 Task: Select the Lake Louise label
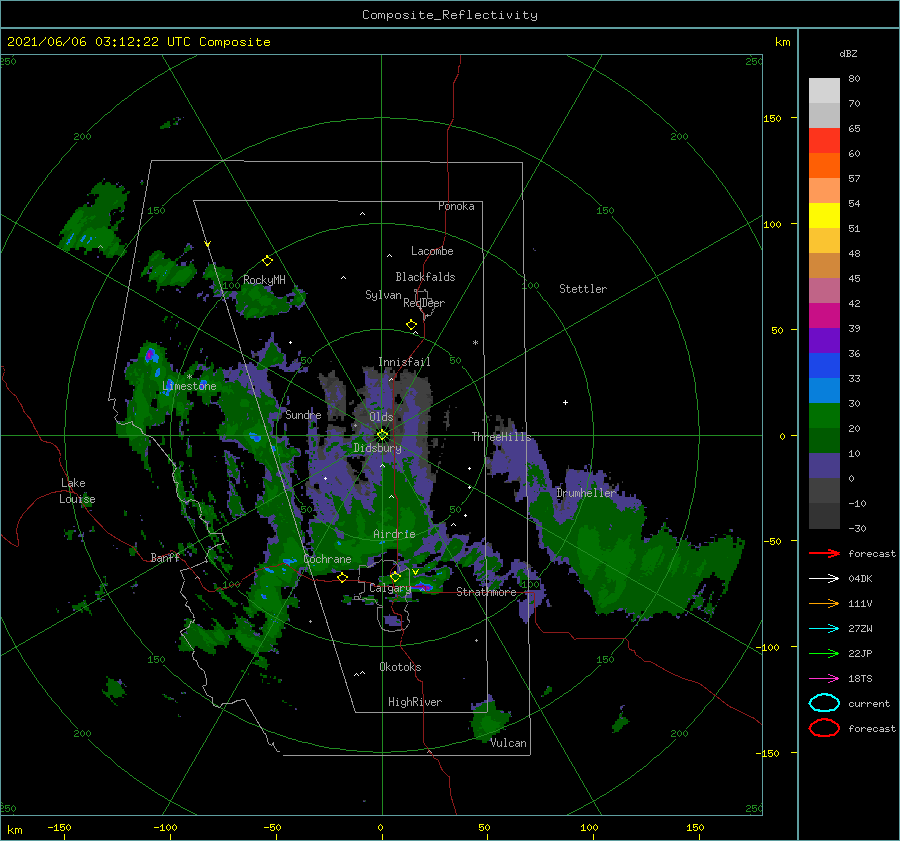[x=77, y=491]
